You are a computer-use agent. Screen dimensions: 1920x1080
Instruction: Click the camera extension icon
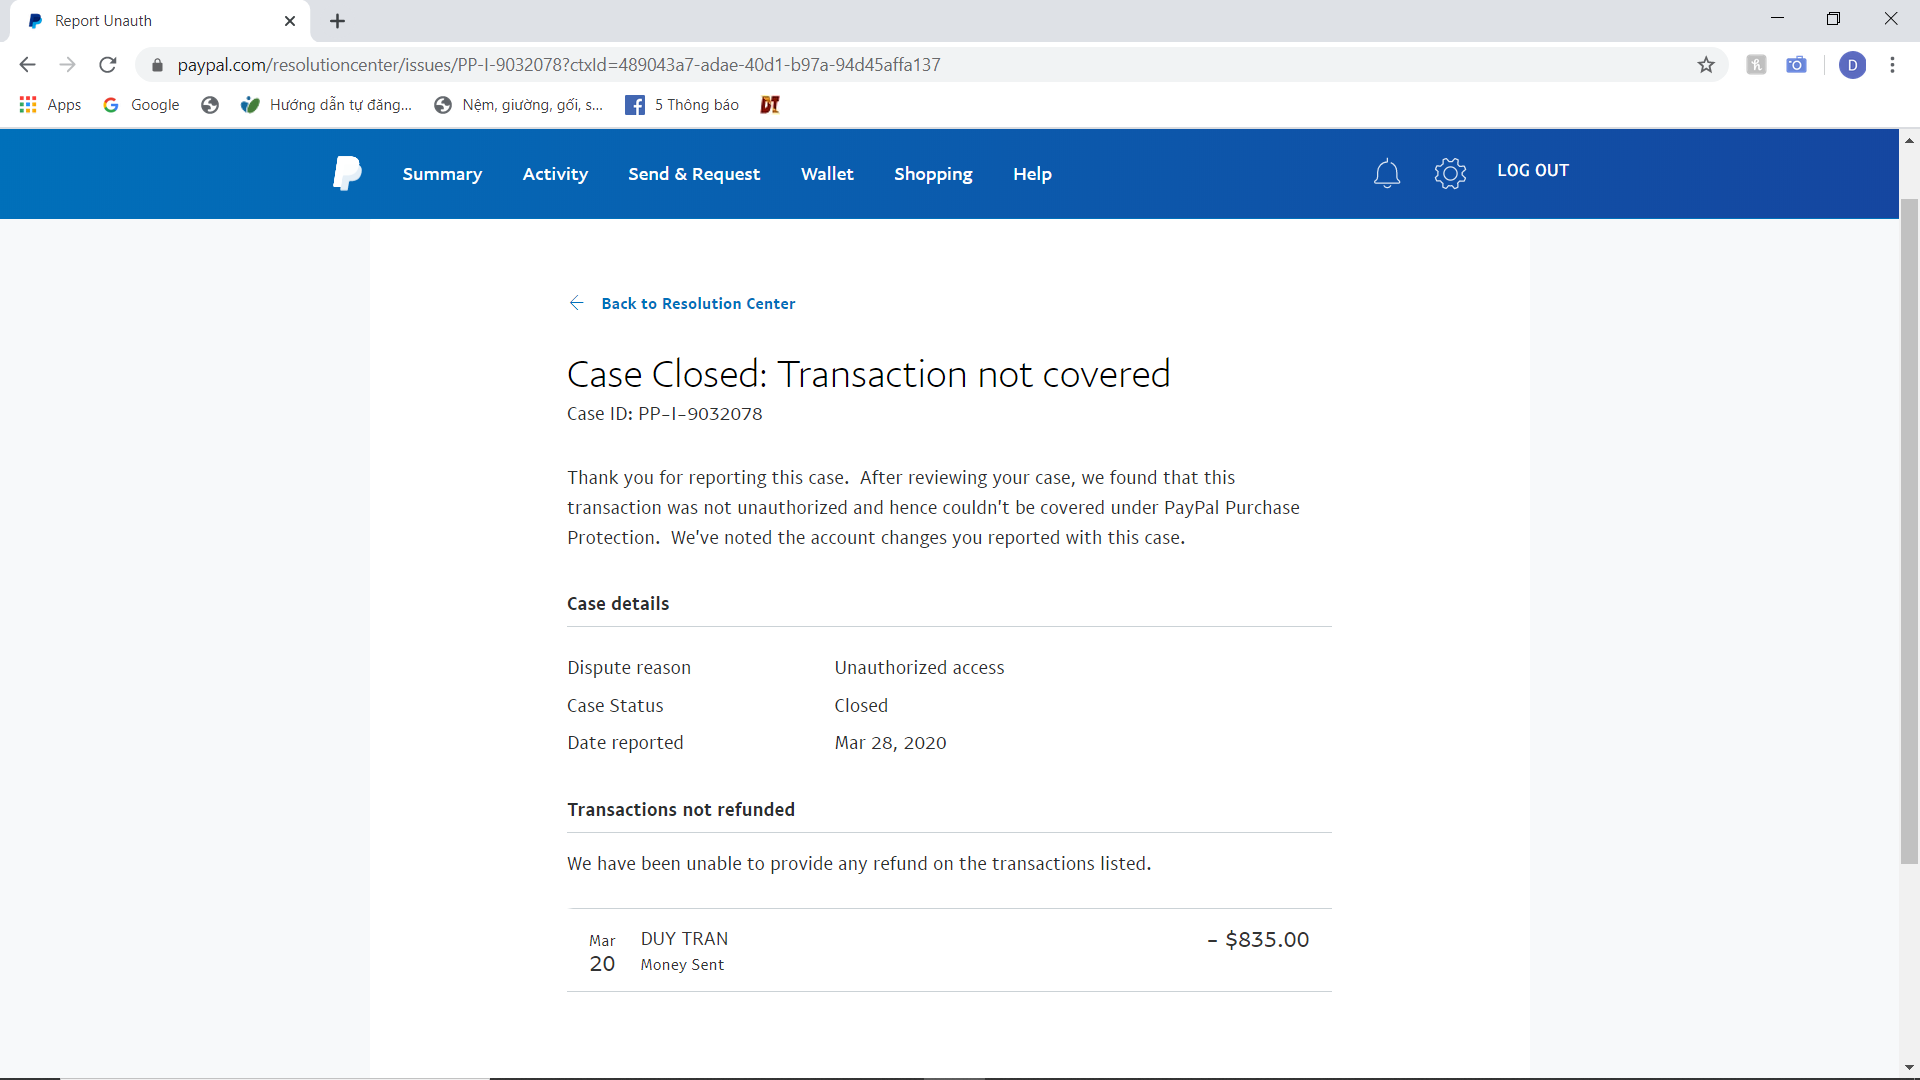(x=1796, y=65)
